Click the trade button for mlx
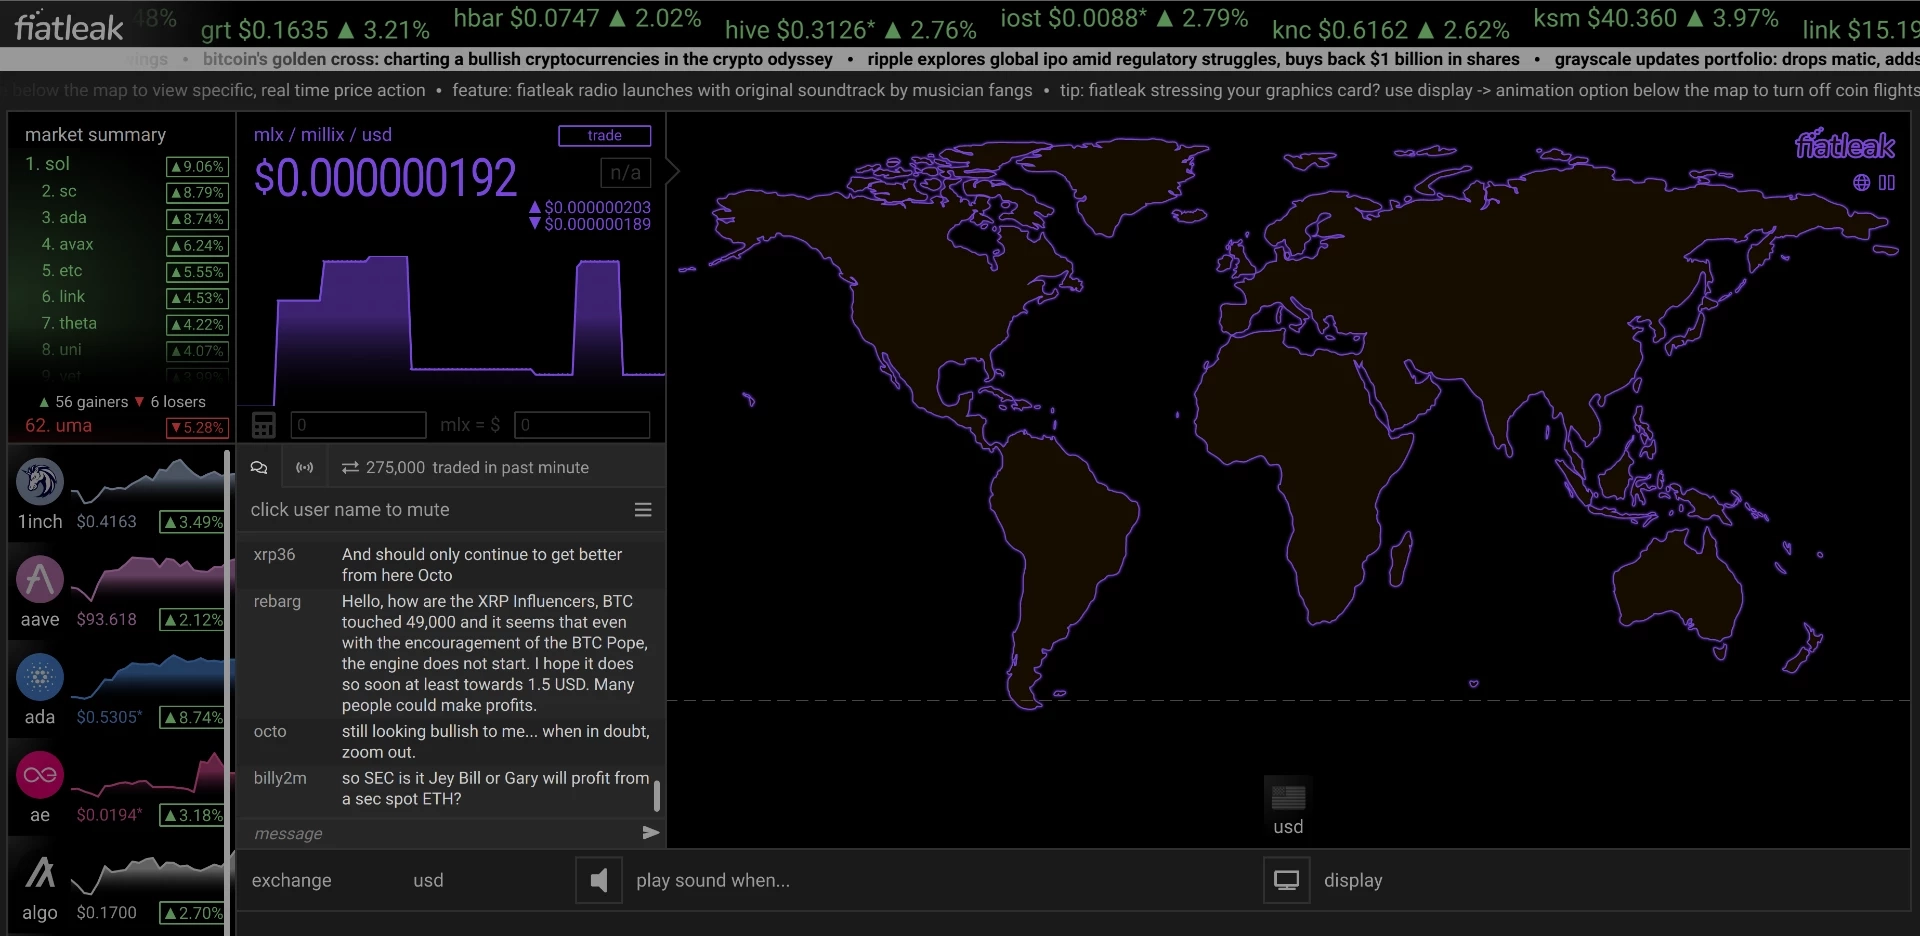 605,135
